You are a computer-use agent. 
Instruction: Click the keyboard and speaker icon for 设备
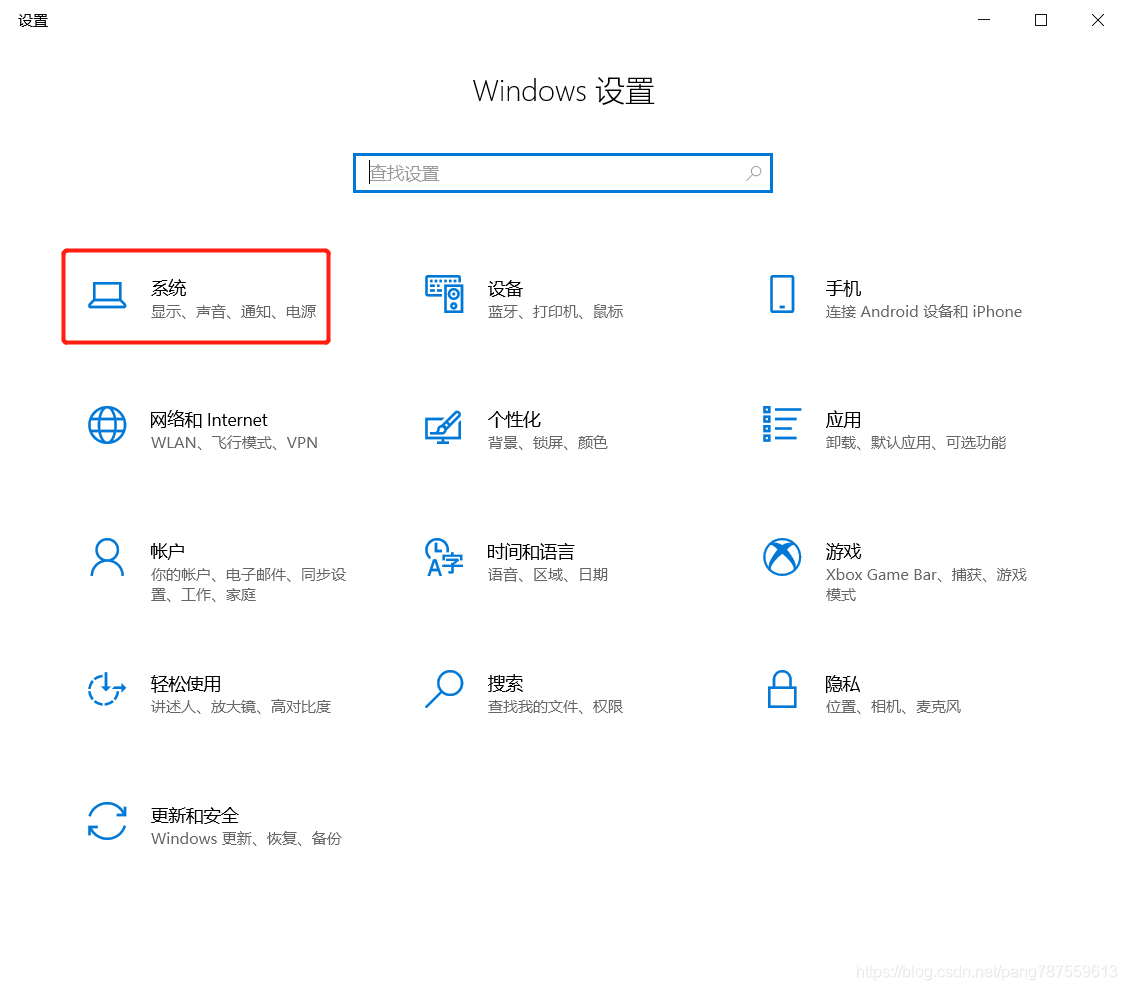[x=444, y=294]
